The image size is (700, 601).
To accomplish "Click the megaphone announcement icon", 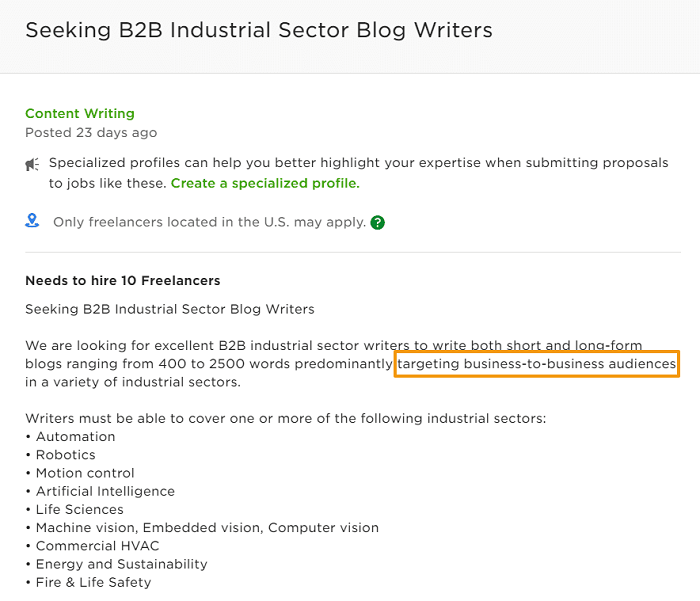I will pyautogui.click(x=33, y=164).
